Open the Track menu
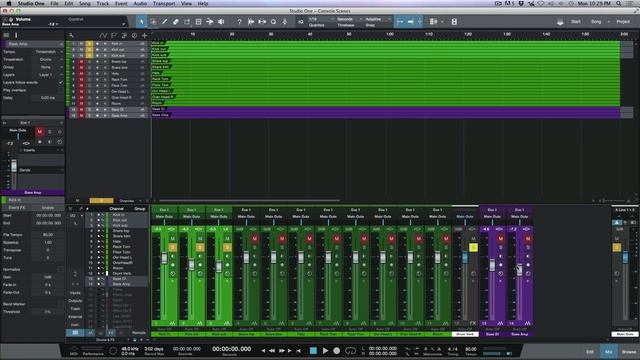The width and height of the screenshot is (640, 360). click(x=102, y=3)
